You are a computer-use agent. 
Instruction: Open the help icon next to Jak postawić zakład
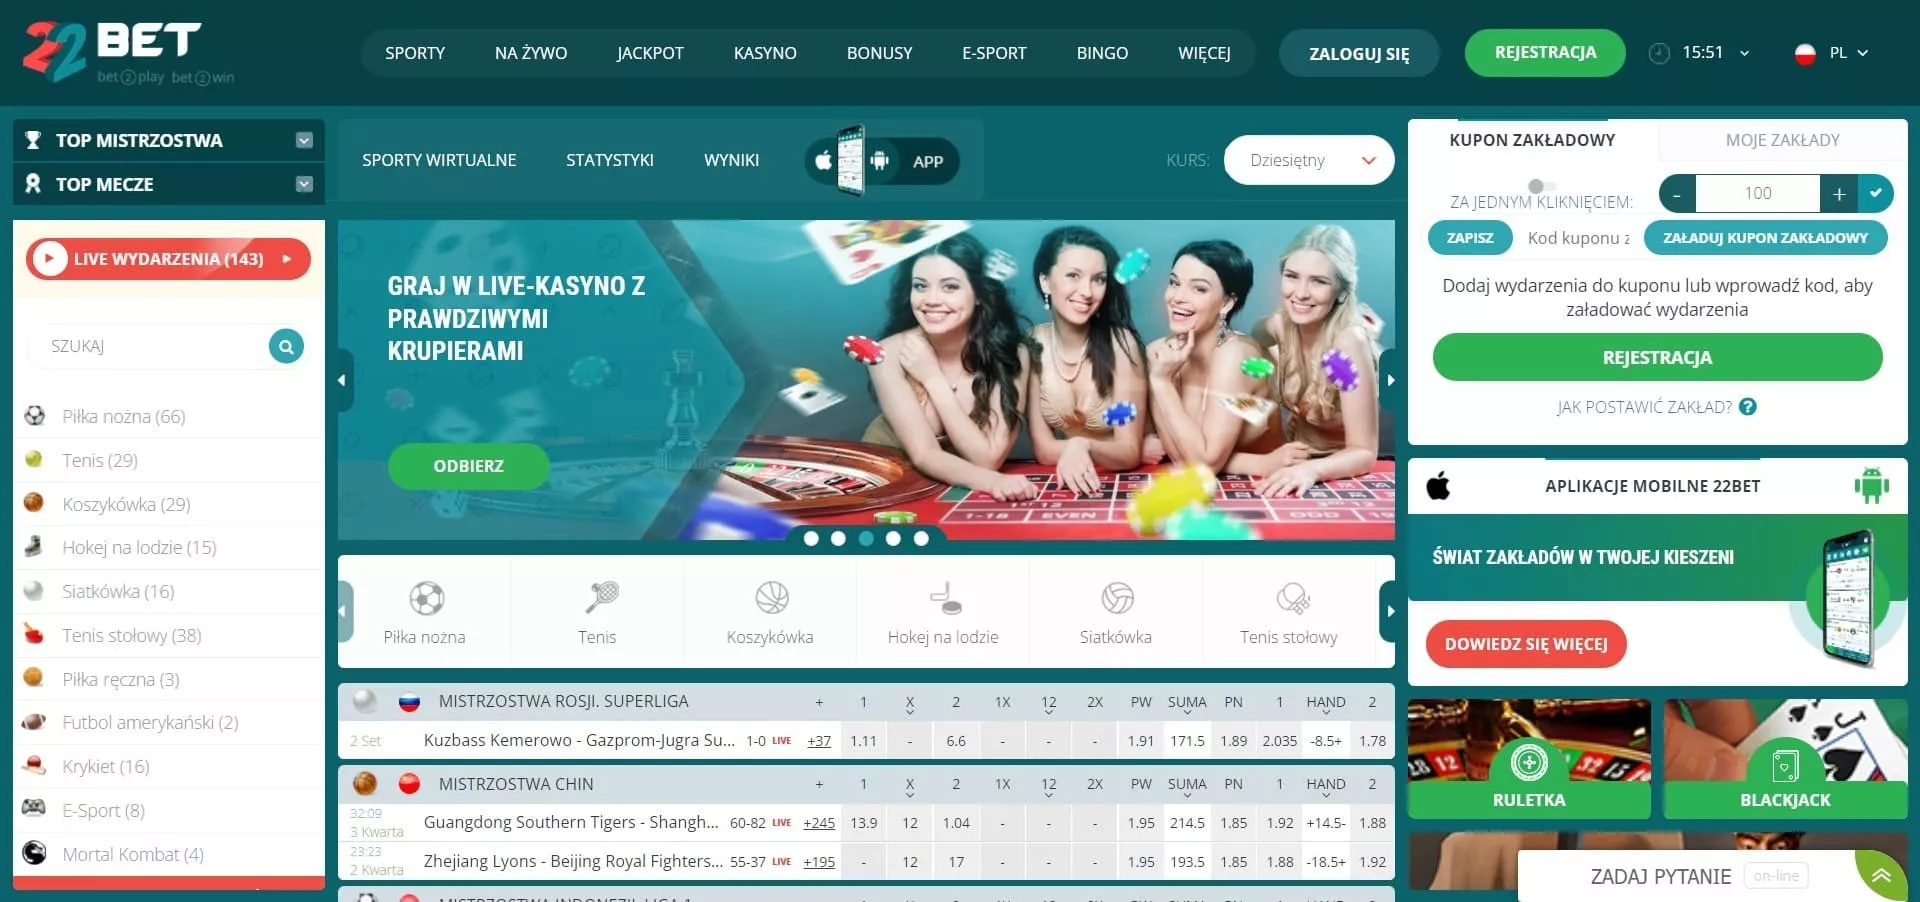point(1748,407)
